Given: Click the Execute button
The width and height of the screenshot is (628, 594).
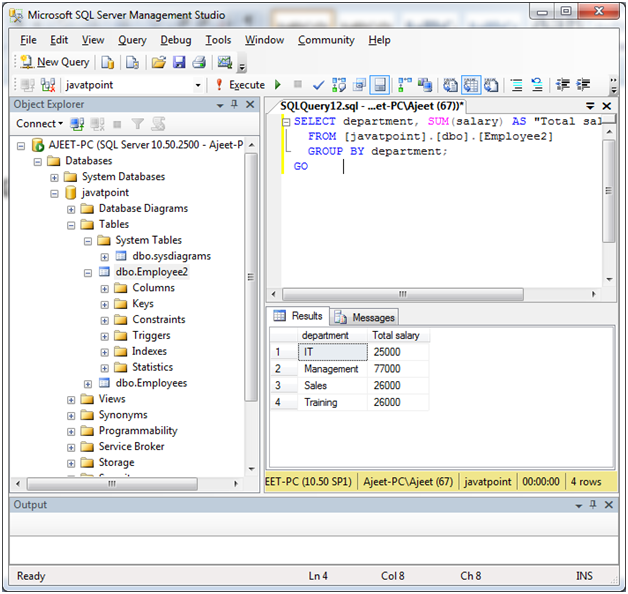Looking at the screenshot, I should [x=240, y=85].
